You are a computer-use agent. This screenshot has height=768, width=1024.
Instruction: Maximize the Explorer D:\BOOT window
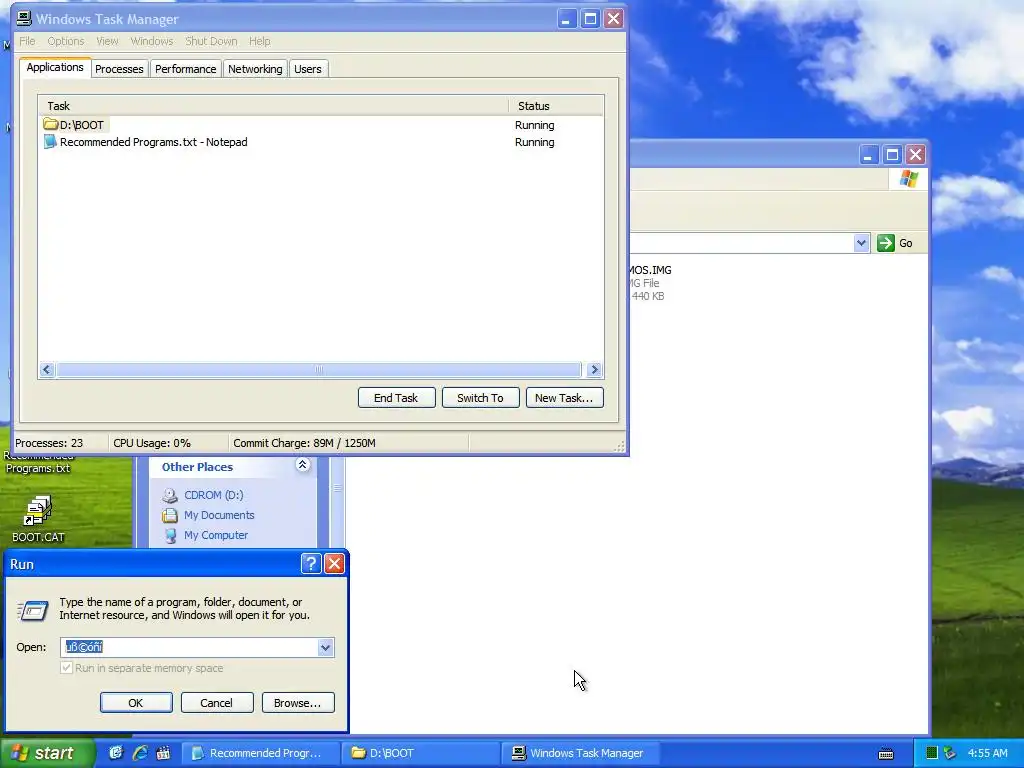tap(892, 155)
